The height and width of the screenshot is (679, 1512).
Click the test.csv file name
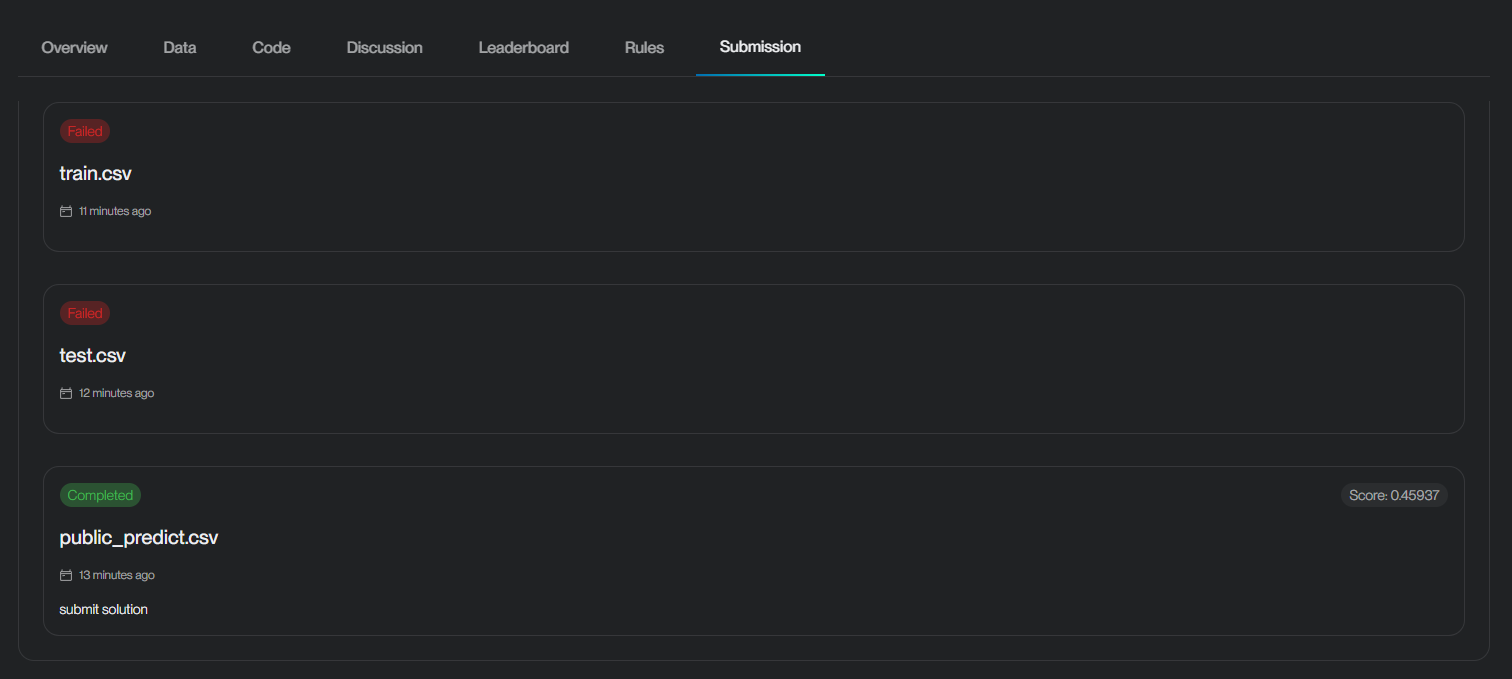click(x=92, y=355)
